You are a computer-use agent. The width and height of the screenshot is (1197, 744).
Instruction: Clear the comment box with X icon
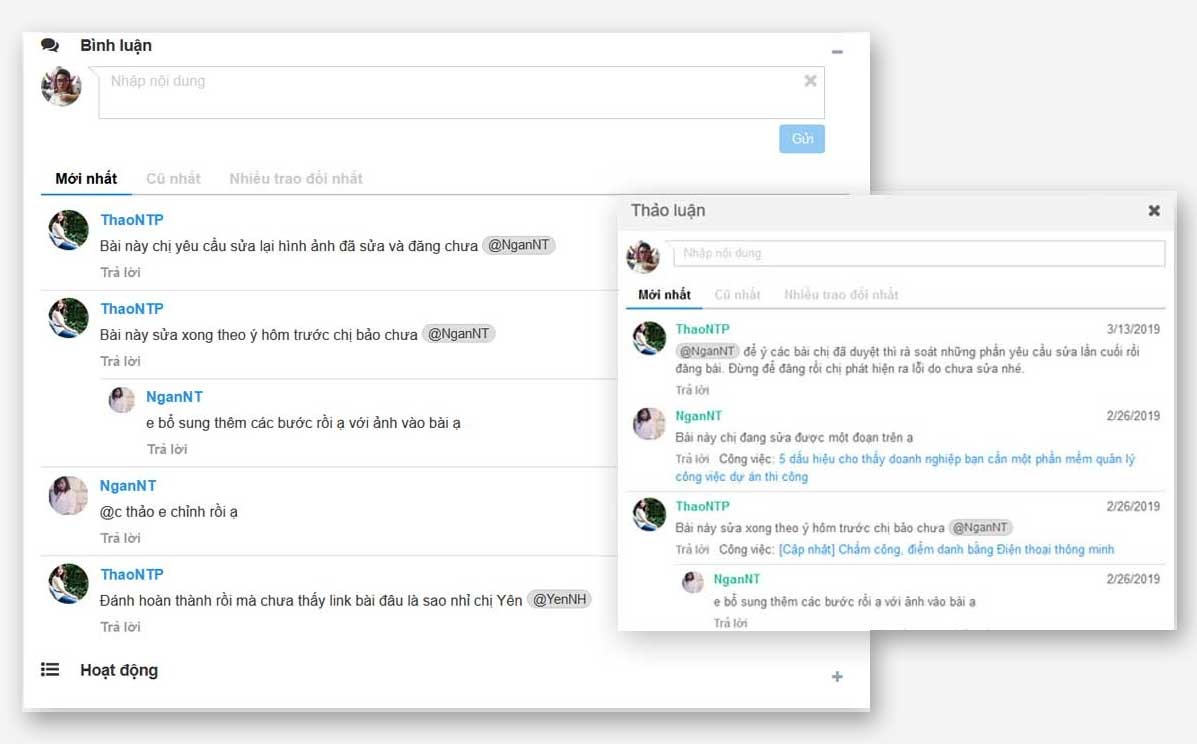point(810,81)
